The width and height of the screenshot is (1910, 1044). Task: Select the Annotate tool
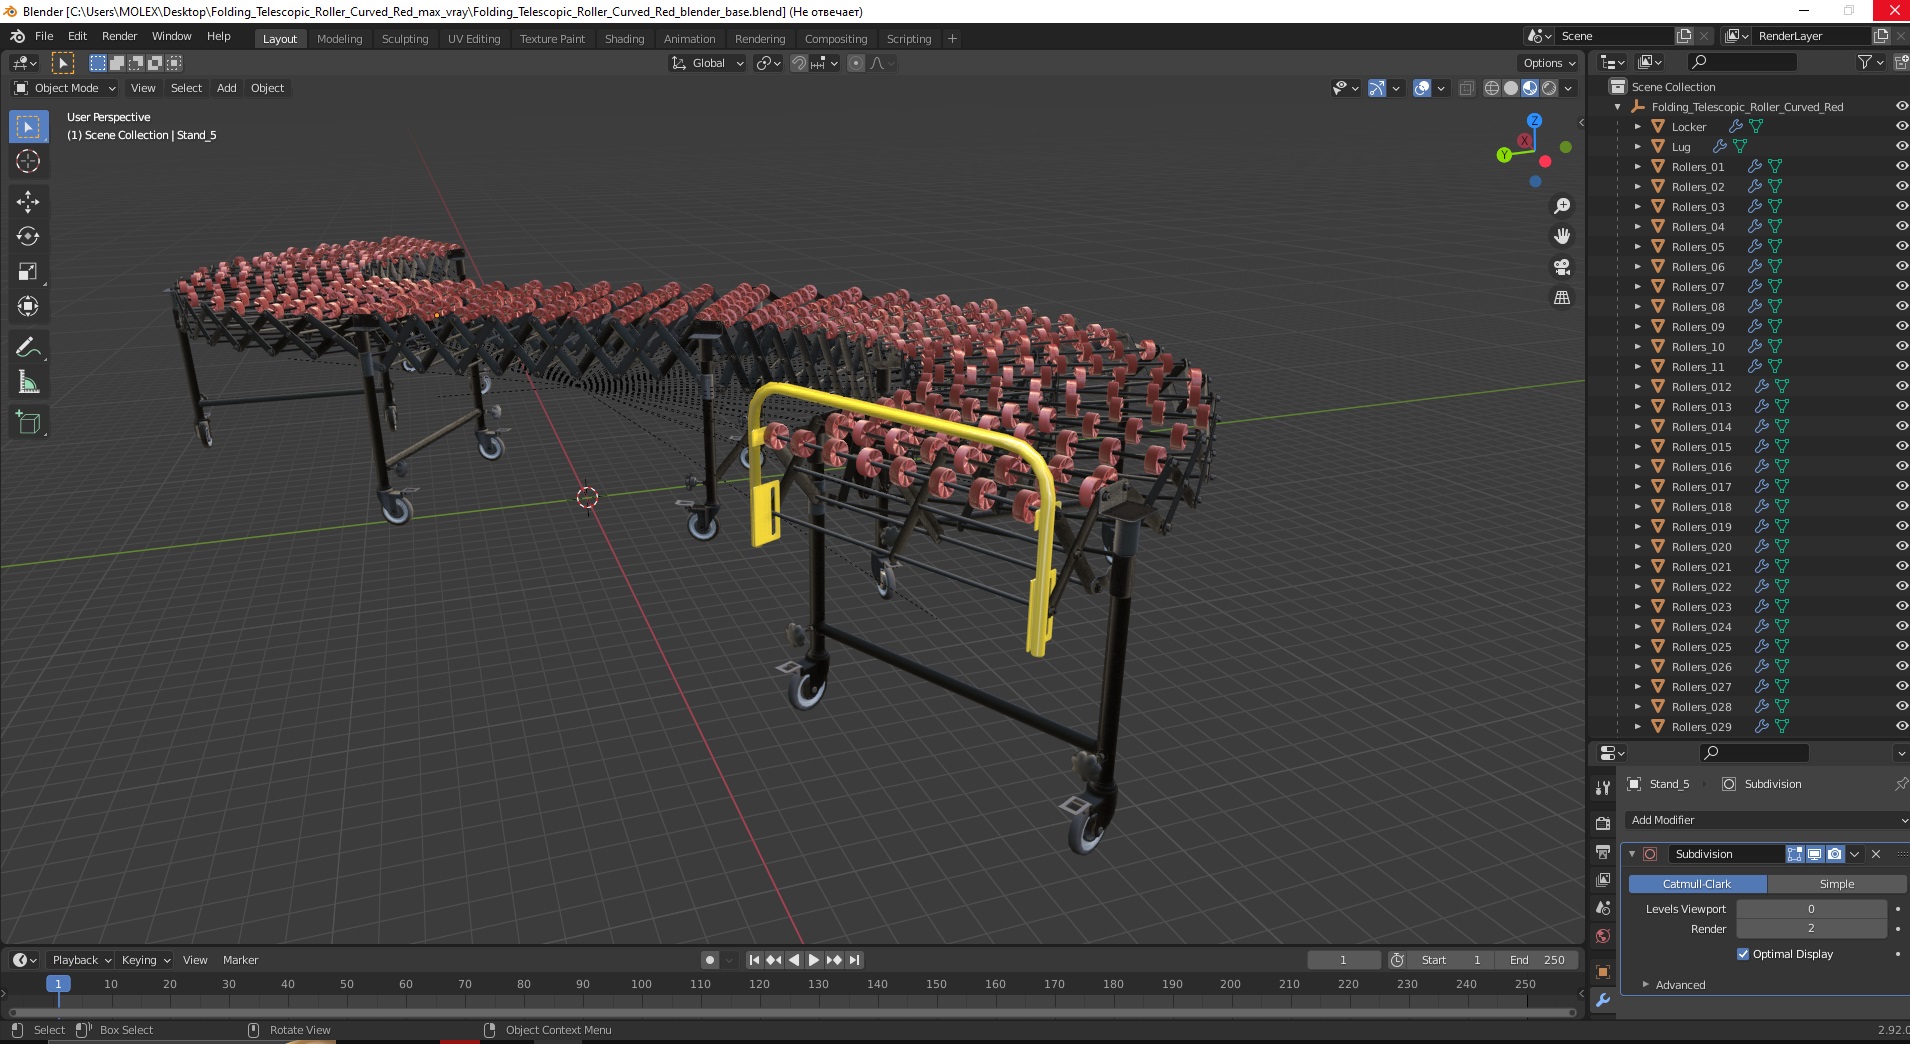click(28, 347)
